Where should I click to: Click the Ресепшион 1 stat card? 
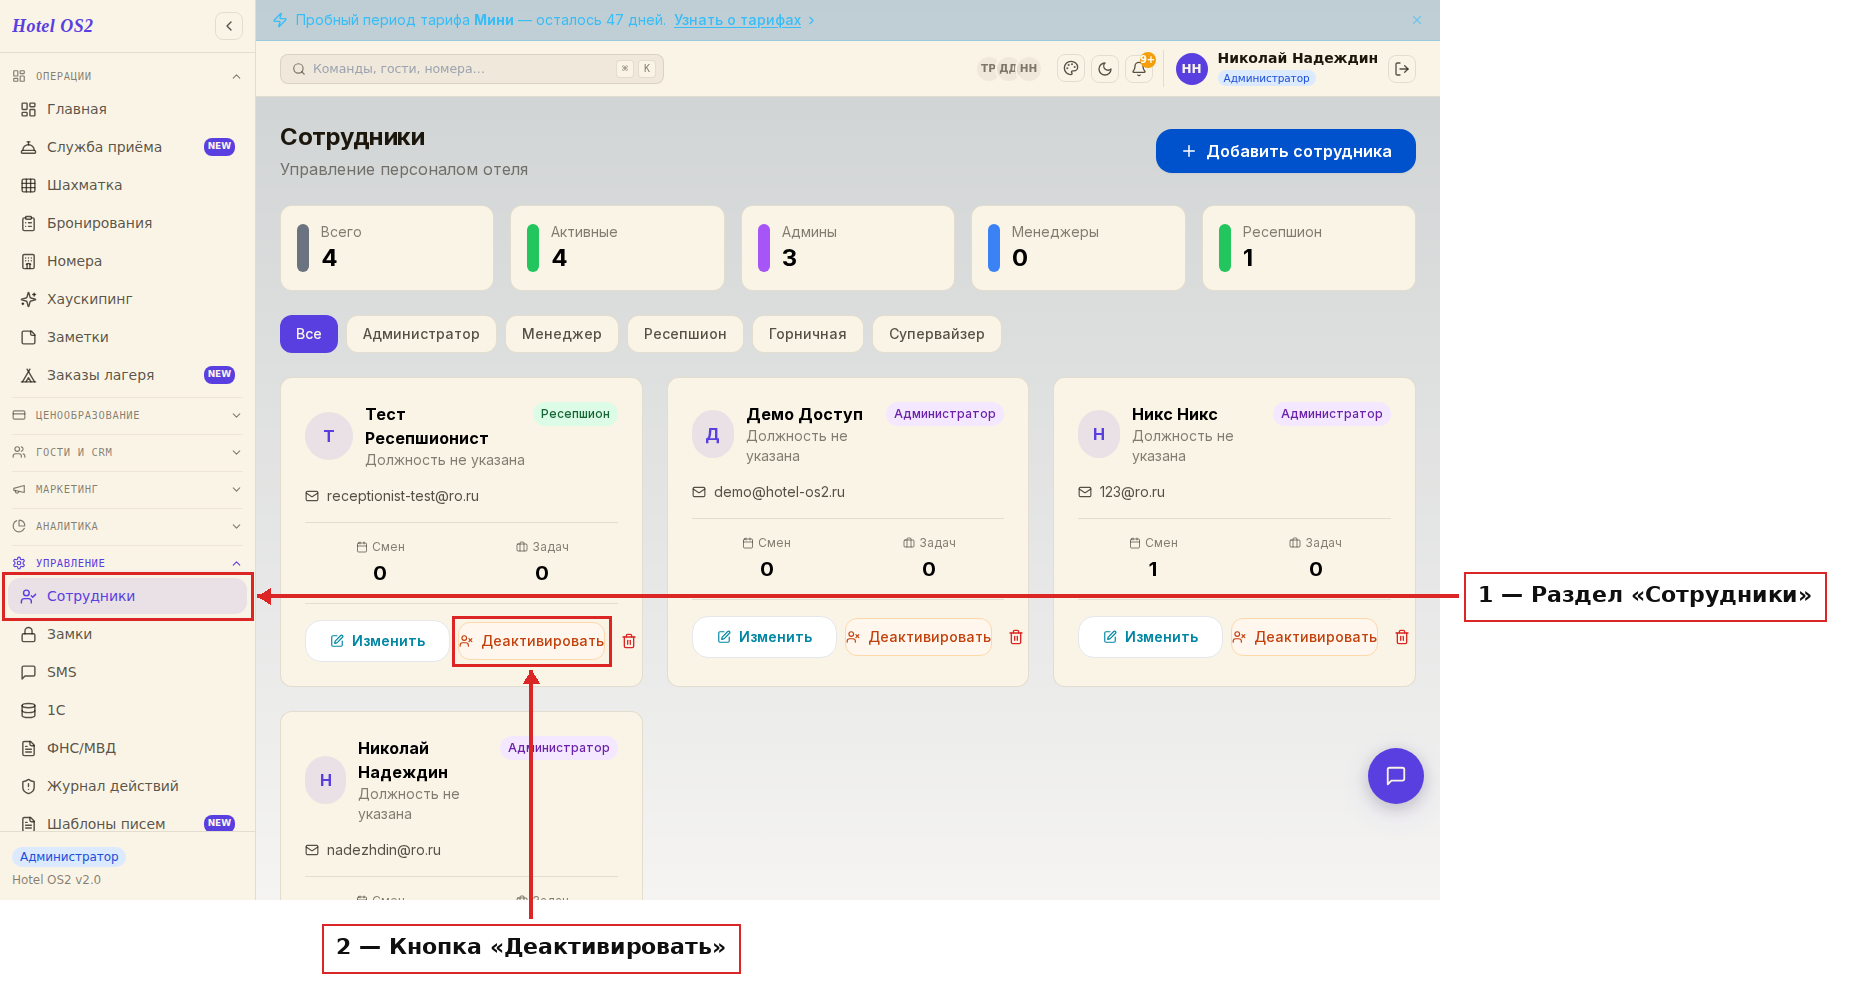pos(1309,248)
